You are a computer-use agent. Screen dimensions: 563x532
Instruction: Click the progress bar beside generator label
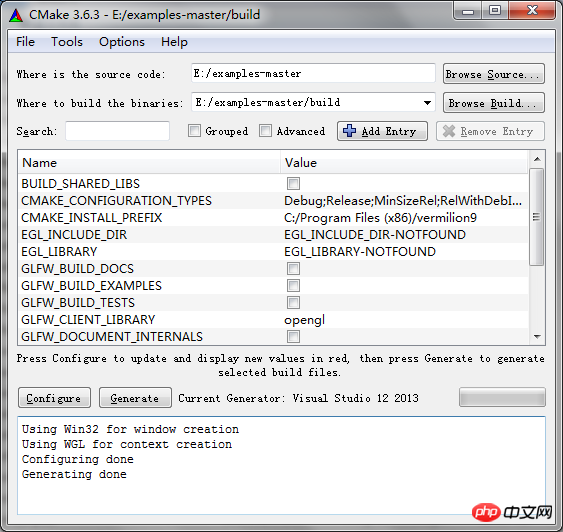(502, 397)
